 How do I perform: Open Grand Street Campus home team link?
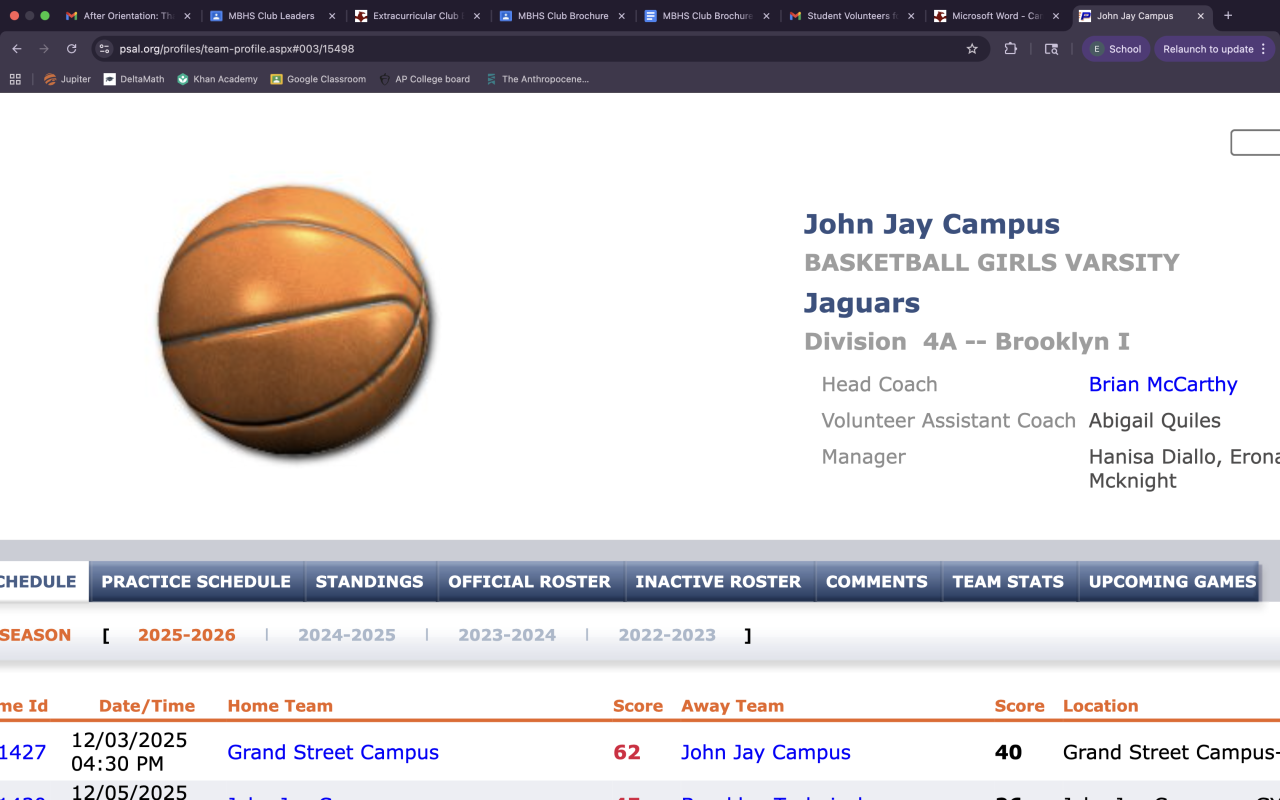pos(333,752)
